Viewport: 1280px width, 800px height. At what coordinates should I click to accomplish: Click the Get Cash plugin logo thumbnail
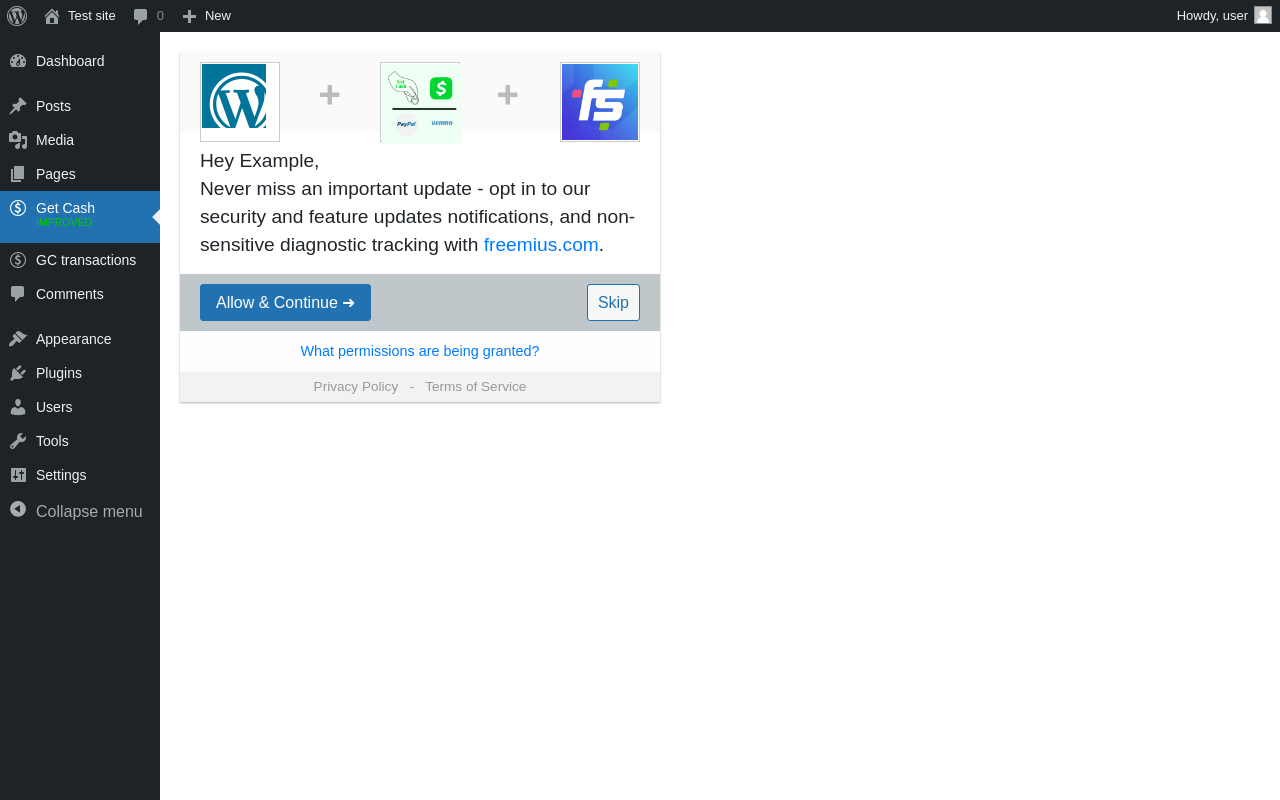point(420,102)
